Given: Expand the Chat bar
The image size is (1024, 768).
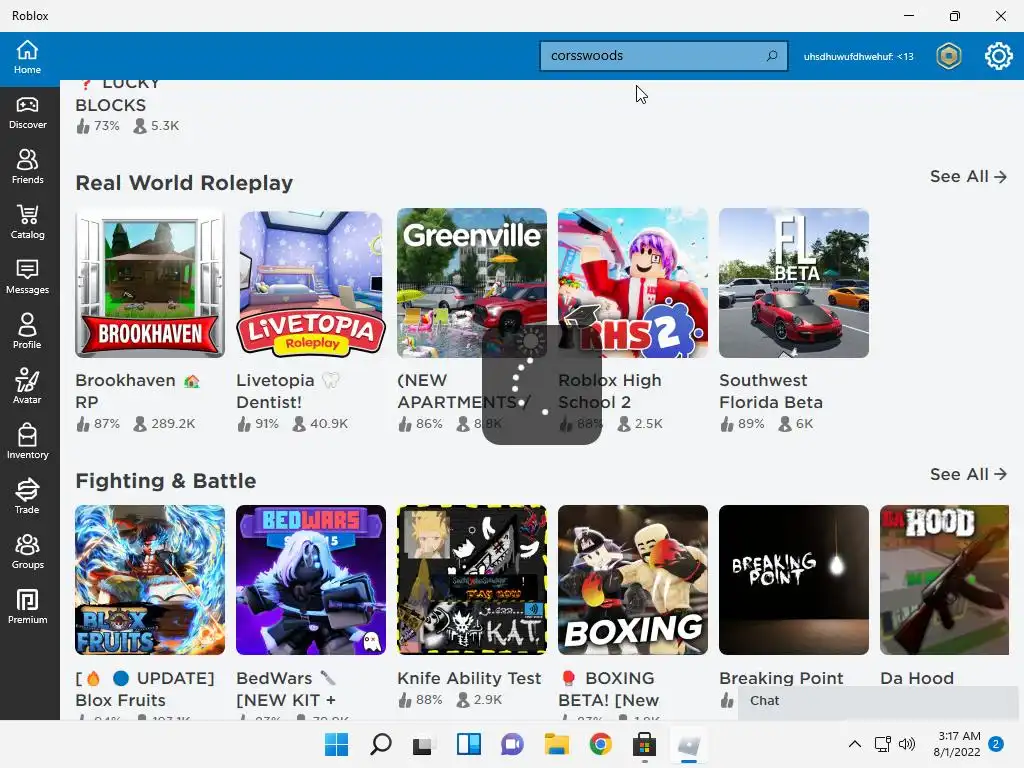Looking at the screenshot, I should click(878, 701).
